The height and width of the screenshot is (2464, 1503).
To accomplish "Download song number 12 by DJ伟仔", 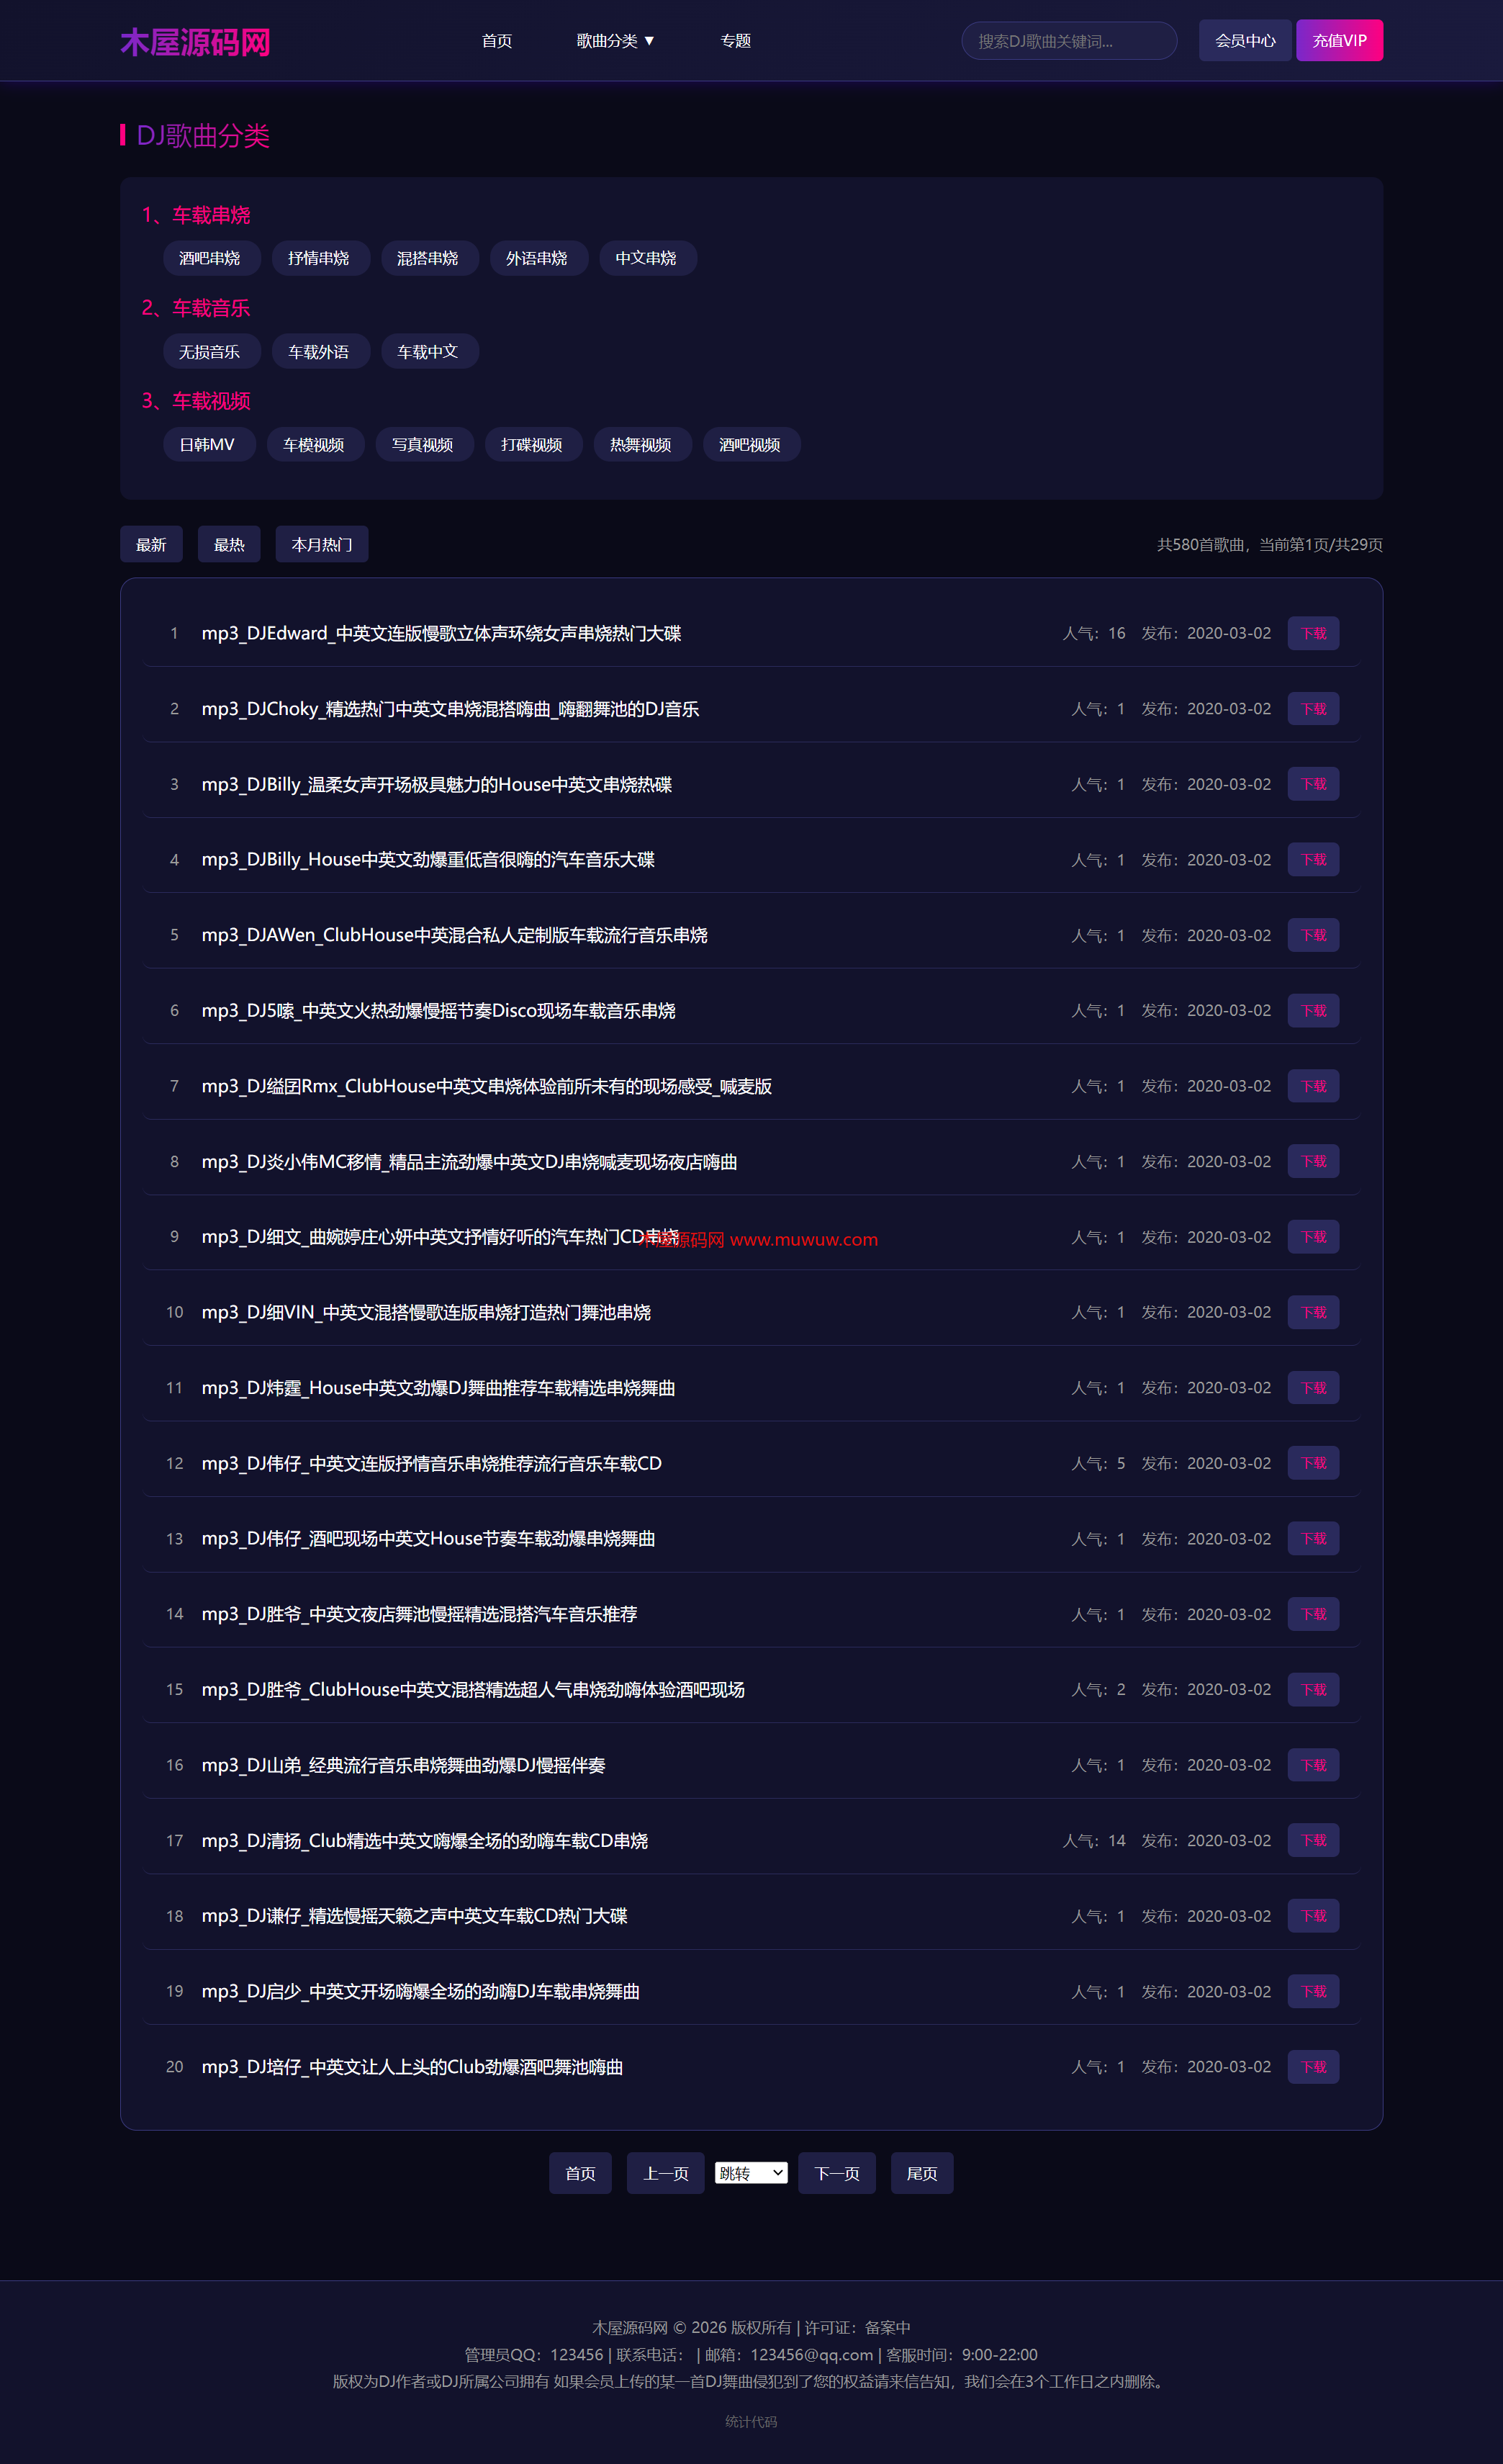I will (1313, 1463).
